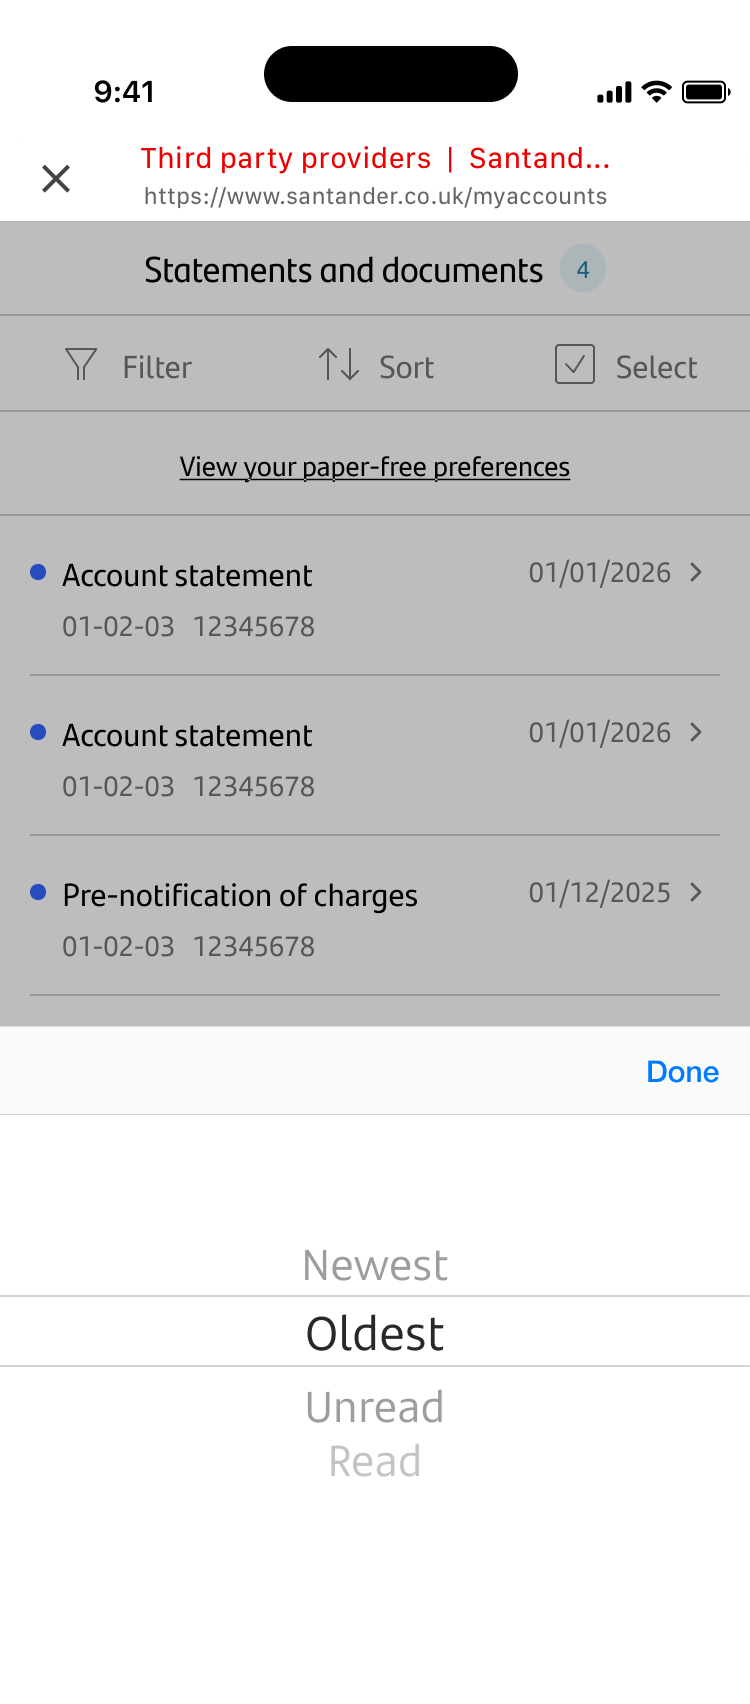Pick the Read option in picker
750x1704 pixels.
(x=375, y=1462)
